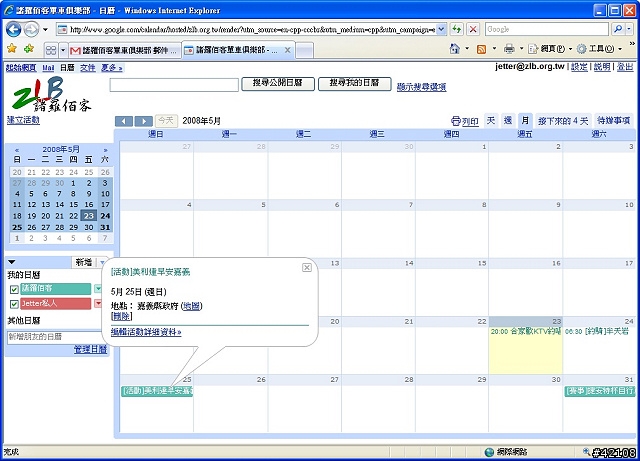The height and width of the screenshot is (461, 640).
Task: Click the add a friend's calendar field
Action: (55, 337)
